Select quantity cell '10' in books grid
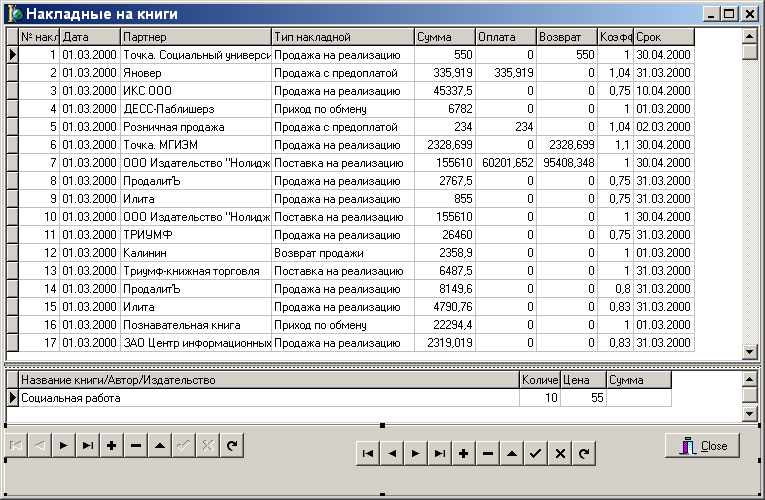 pos(540,398)
